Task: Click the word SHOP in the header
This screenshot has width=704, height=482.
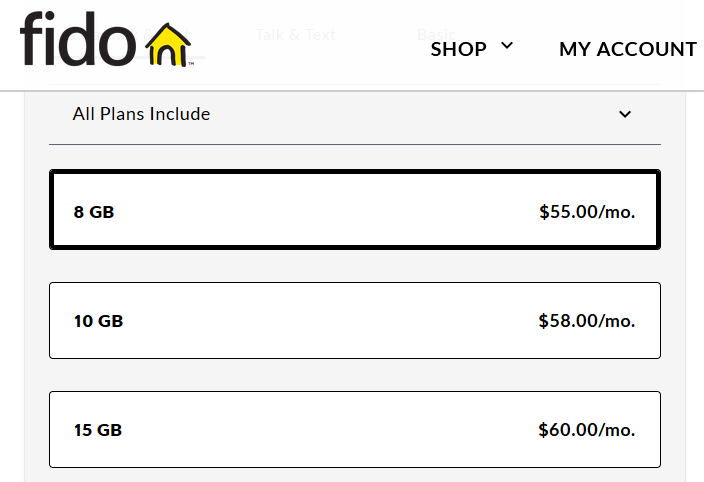Action: point(459,49)
